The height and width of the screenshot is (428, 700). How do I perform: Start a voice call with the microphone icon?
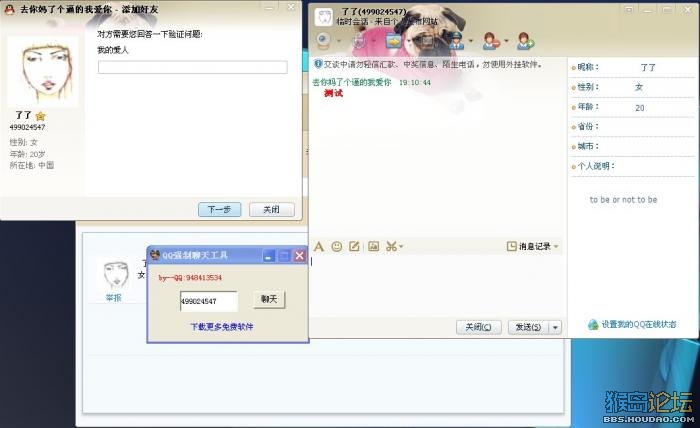358,41
